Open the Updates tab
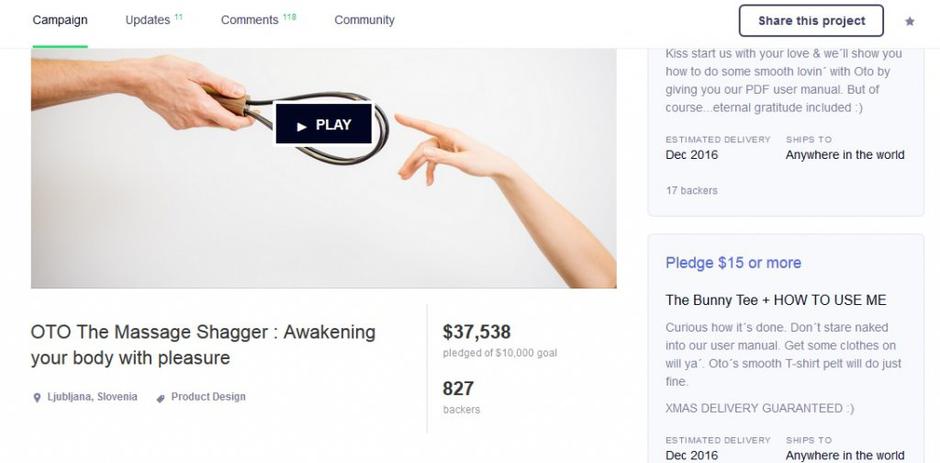 pyautogui.click(x=147, y=20)
